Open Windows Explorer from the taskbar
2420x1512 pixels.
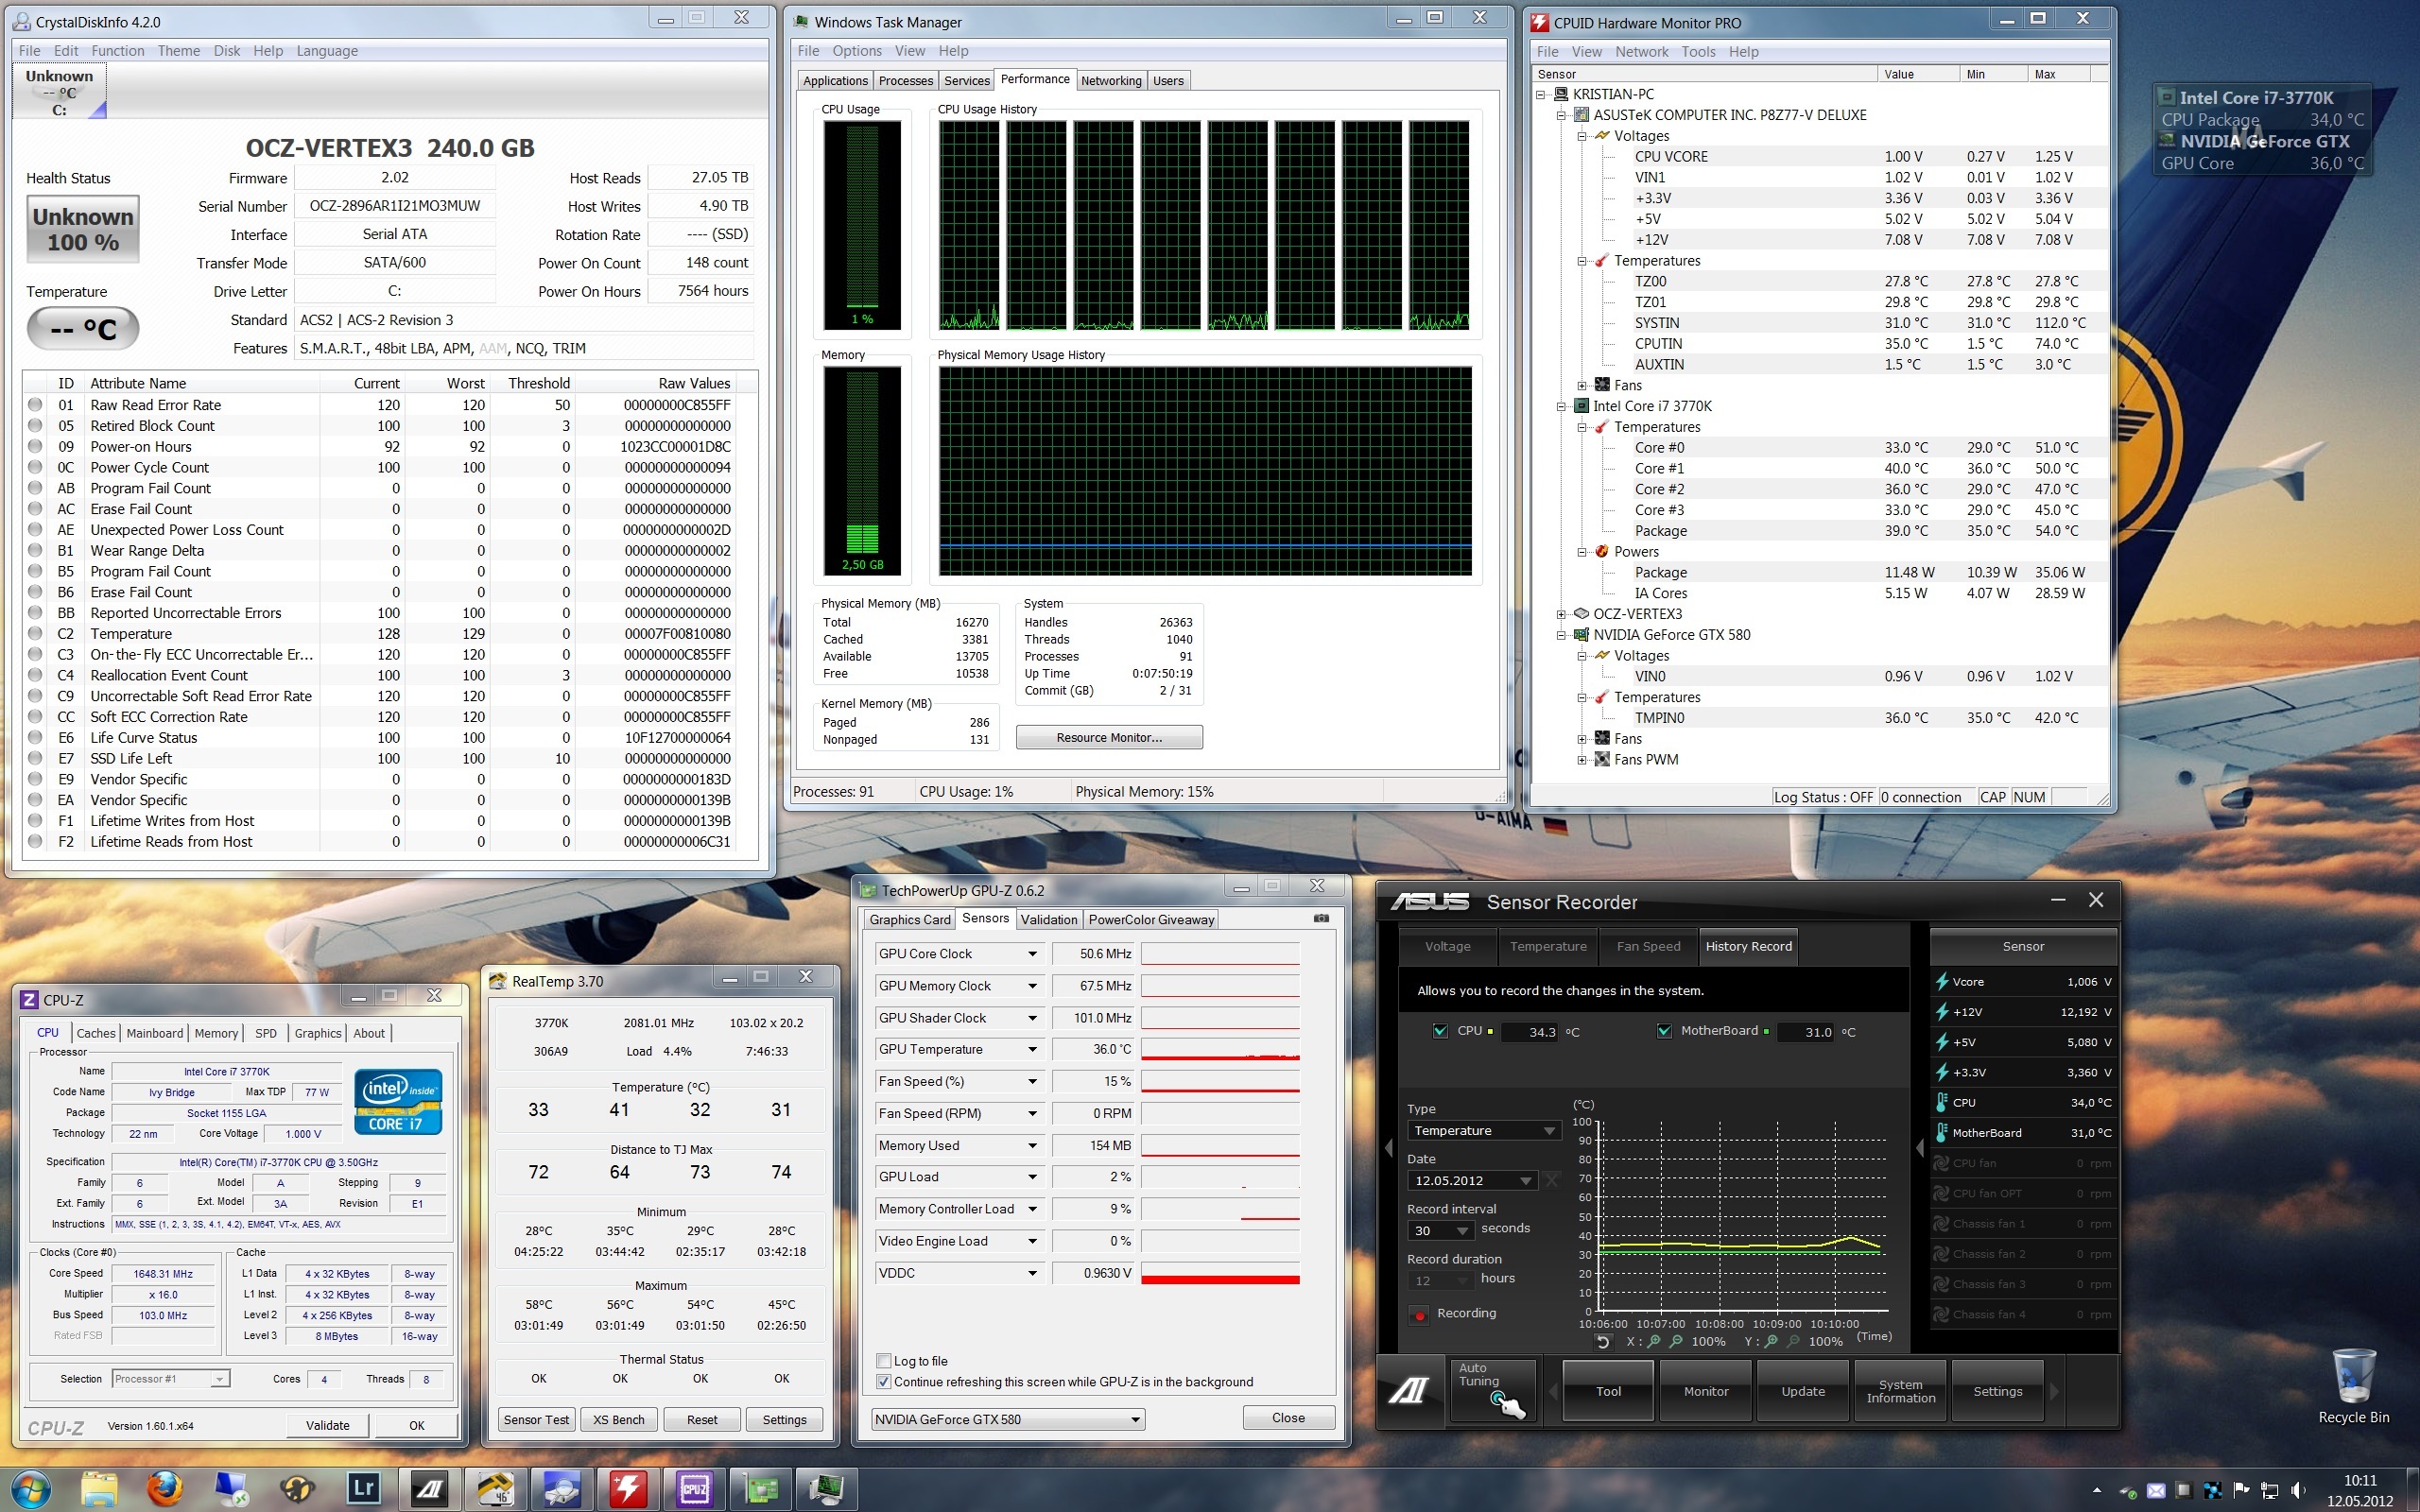[98, 1489]
